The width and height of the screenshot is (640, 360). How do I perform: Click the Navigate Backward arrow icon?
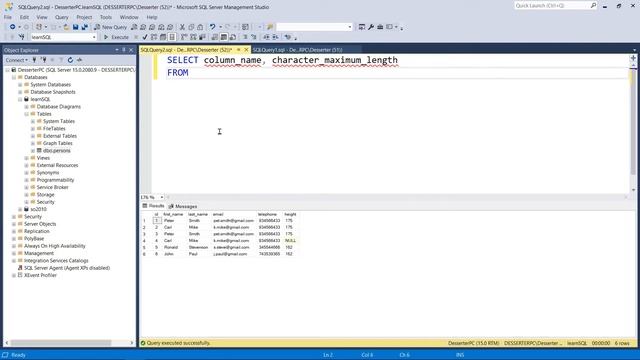tap(13, 27)
